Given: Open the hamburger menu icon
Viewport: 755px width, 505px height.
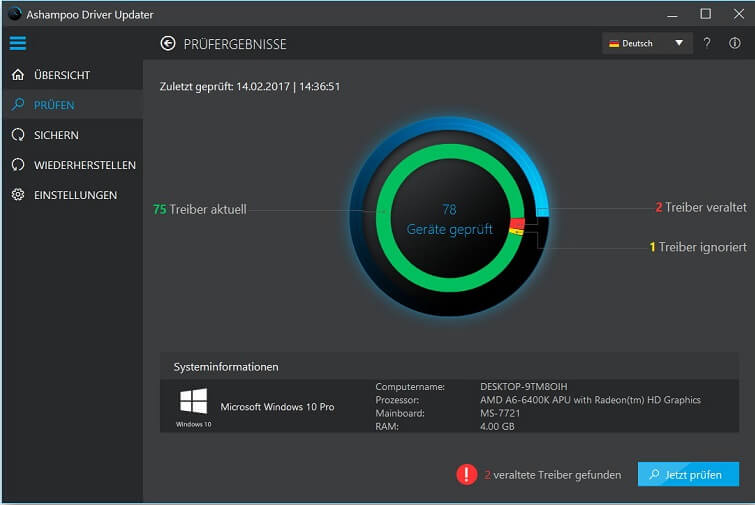Looking at the screenshot, I should click(x=18, y=43).
